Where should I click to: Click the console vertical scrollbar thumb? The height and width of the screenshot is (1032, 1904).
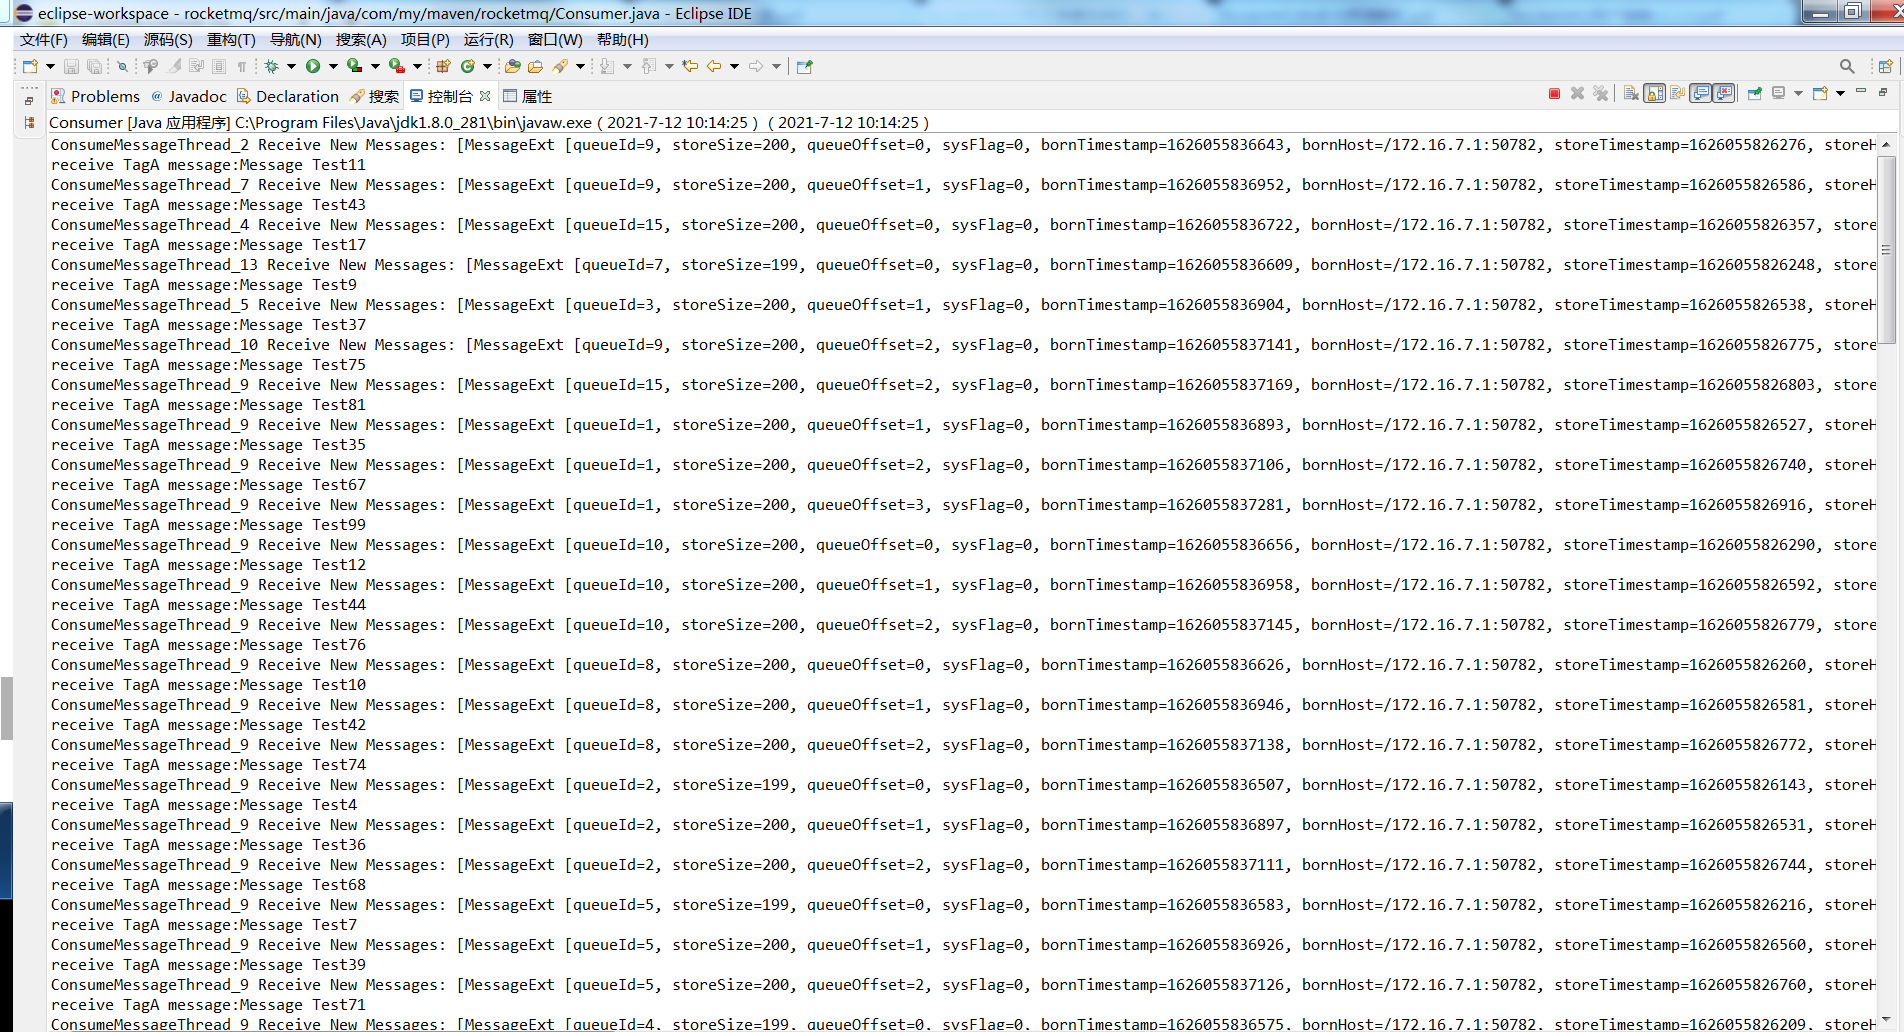(x=1886, y=249)
